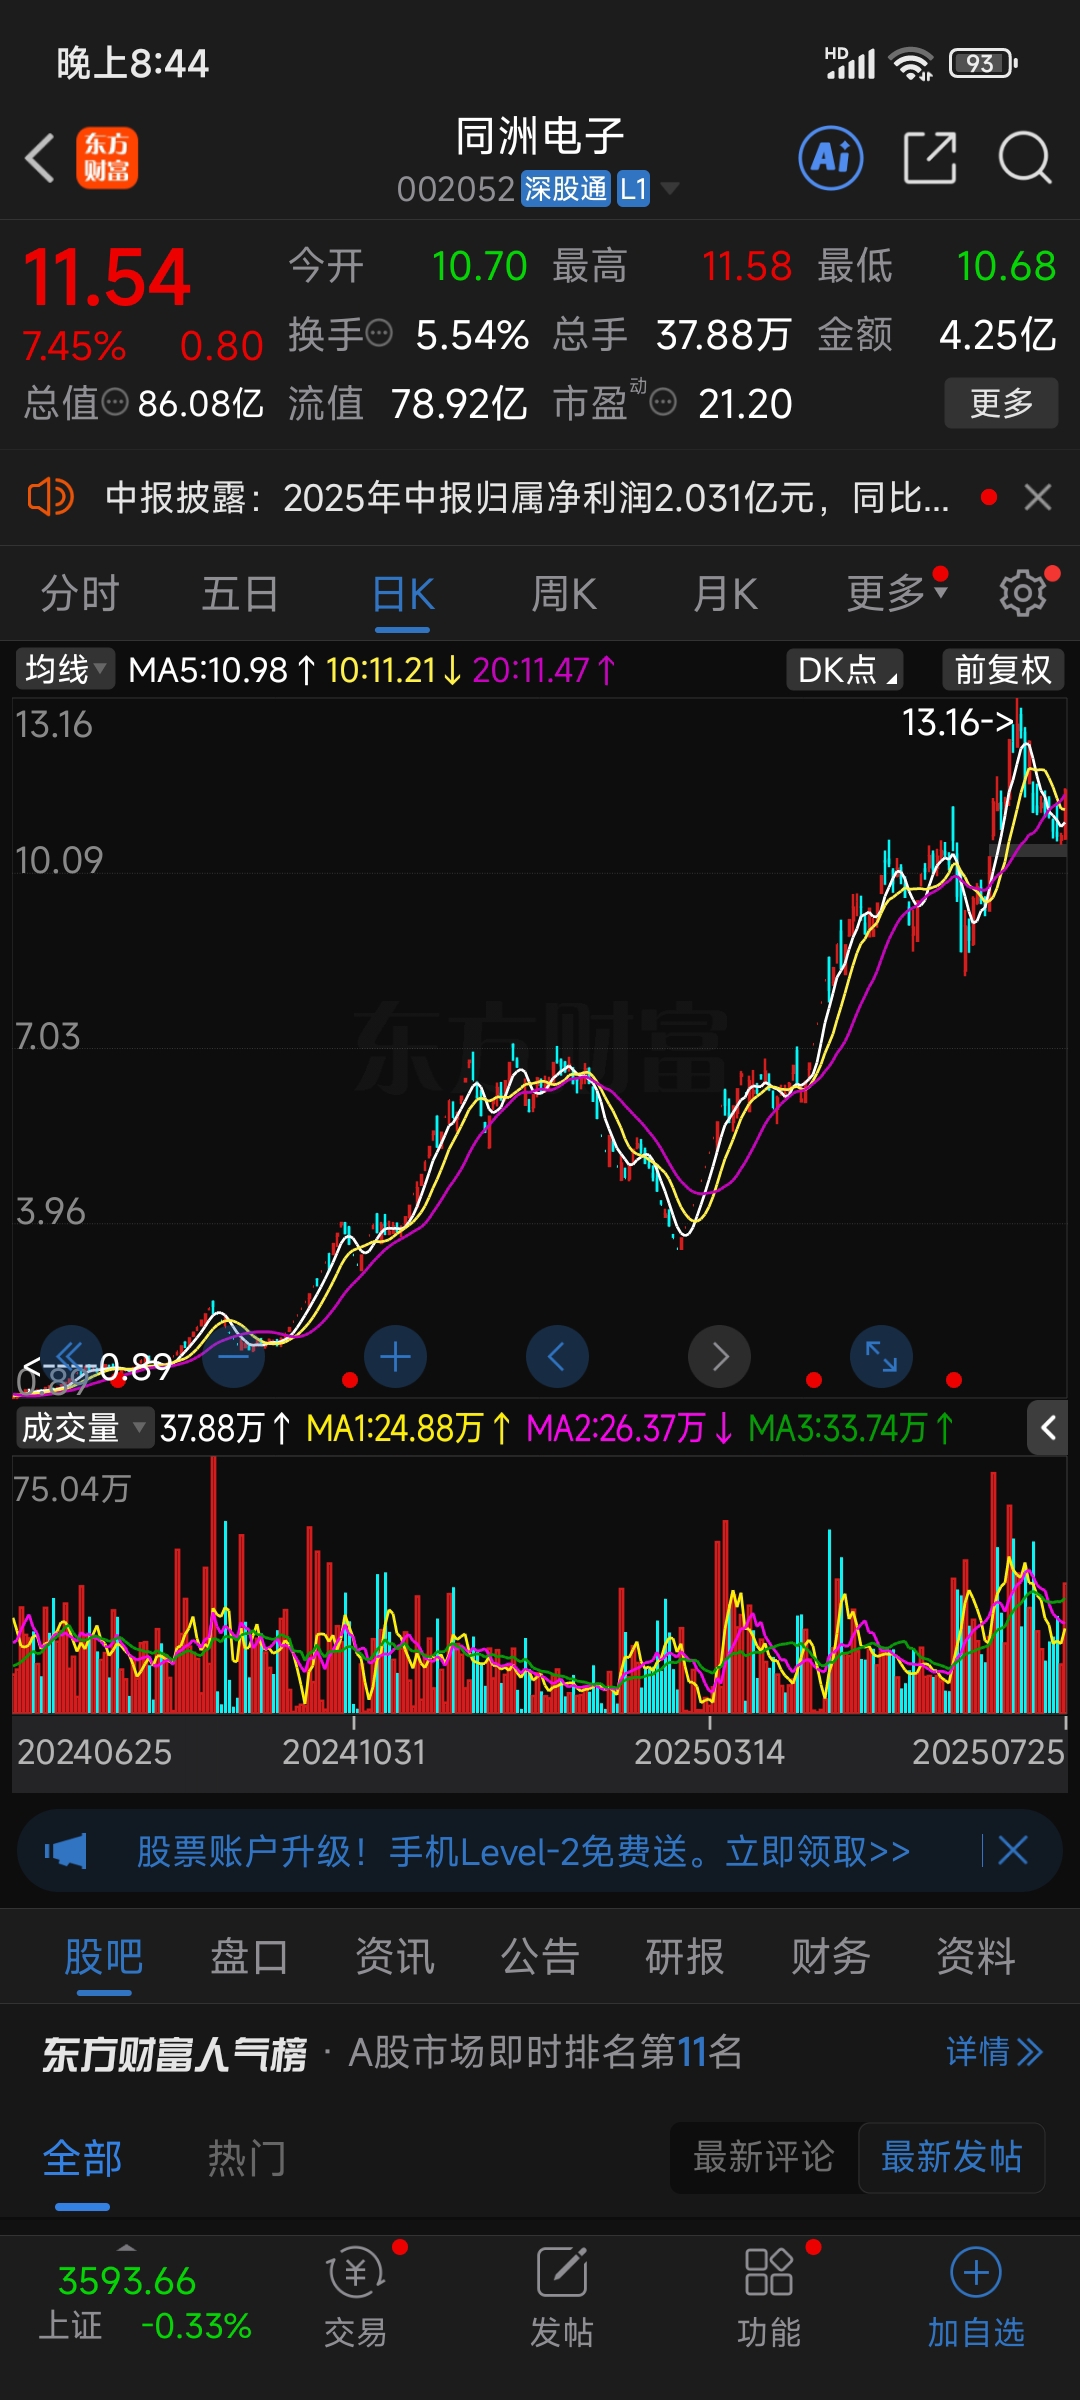This screenshot has height=2400, width=1080.
Task: Open the 盘口 tab
Action: coord(249,1956)
